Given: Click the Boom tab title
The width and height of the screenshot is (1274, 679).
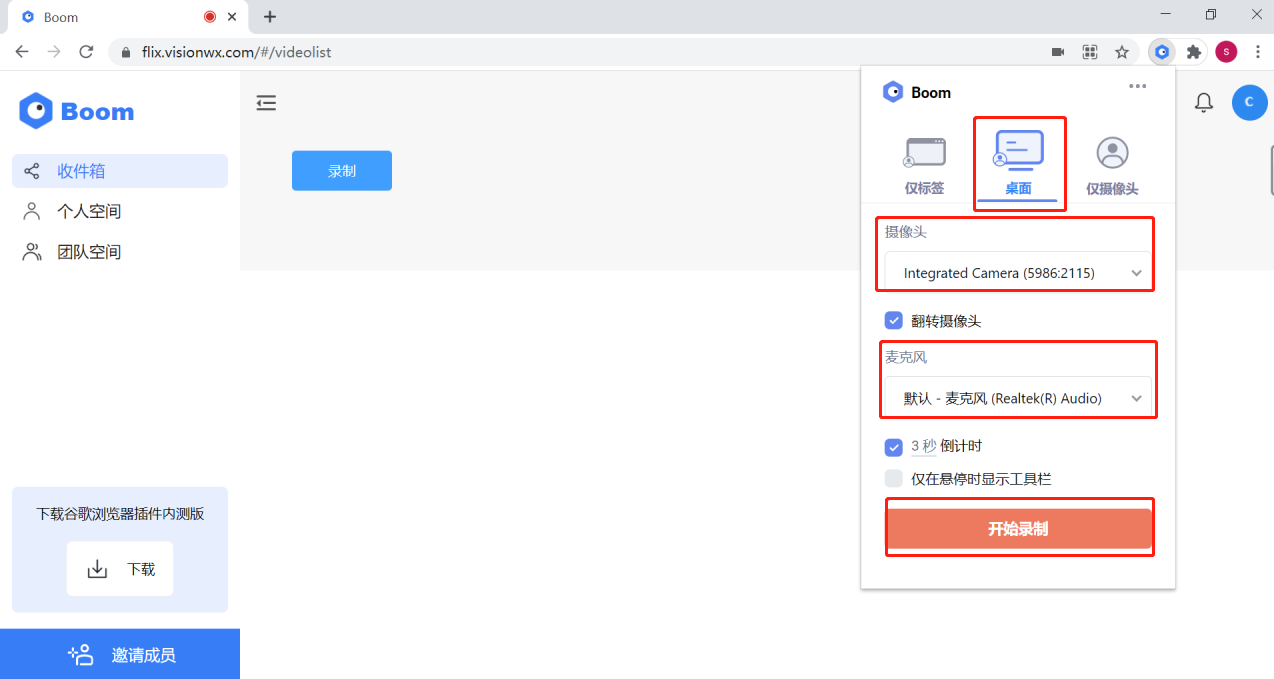Looking at the screenshot, I should pyautogui.click(x=61, y=17).
